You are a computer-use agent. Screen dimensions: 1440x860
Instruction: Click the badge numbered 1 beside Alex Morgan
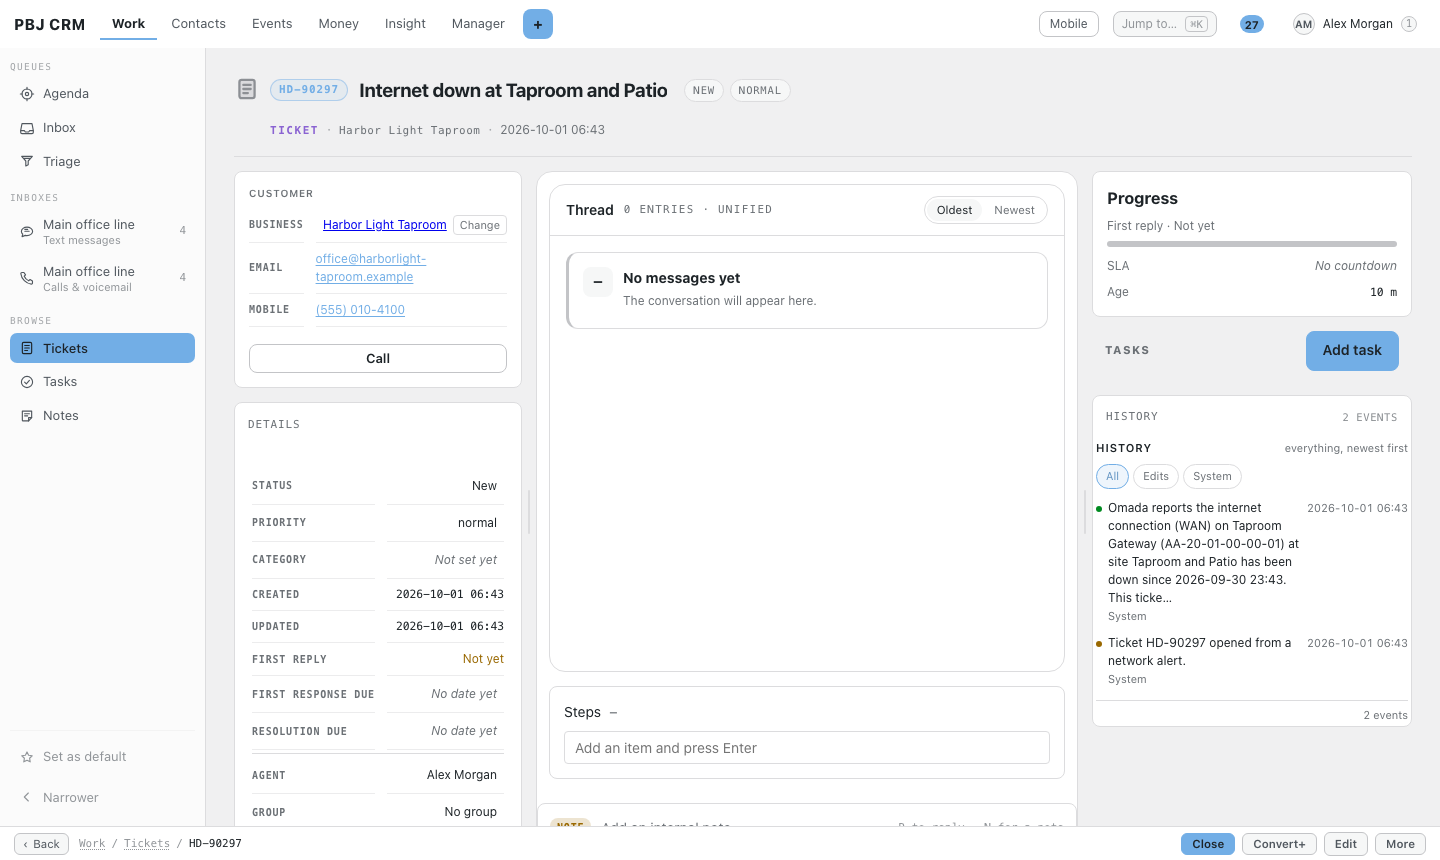click(x=1409, y=24)
